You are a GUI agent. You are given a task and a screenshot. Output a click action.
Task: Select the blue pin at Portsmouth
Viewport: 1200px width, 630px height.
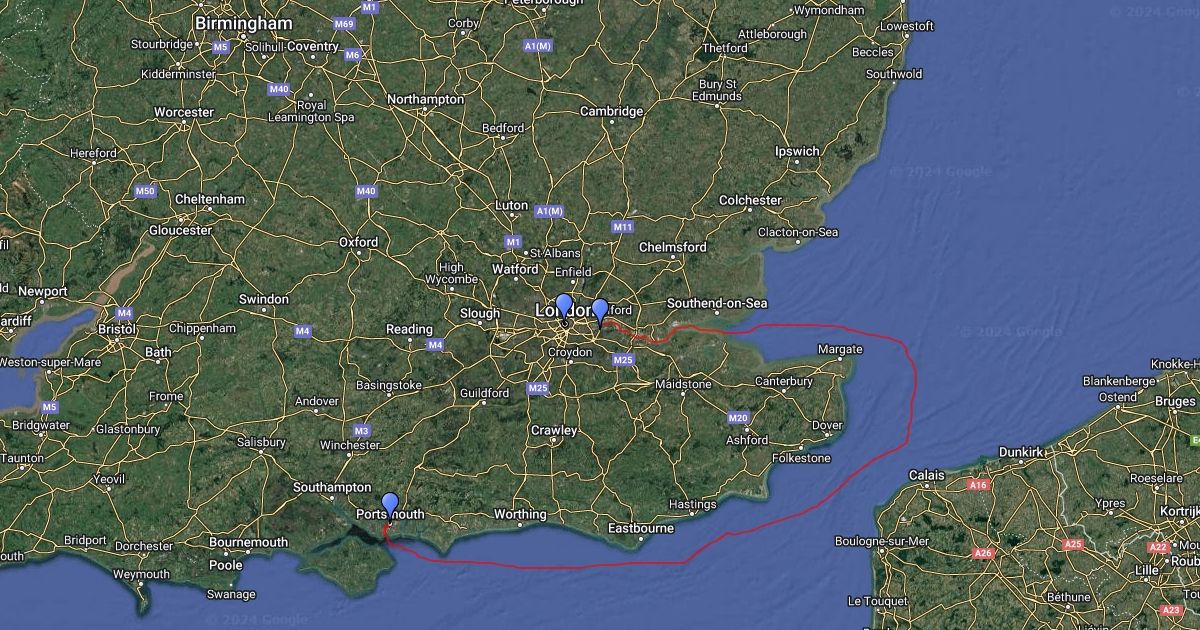click(390, 506)
